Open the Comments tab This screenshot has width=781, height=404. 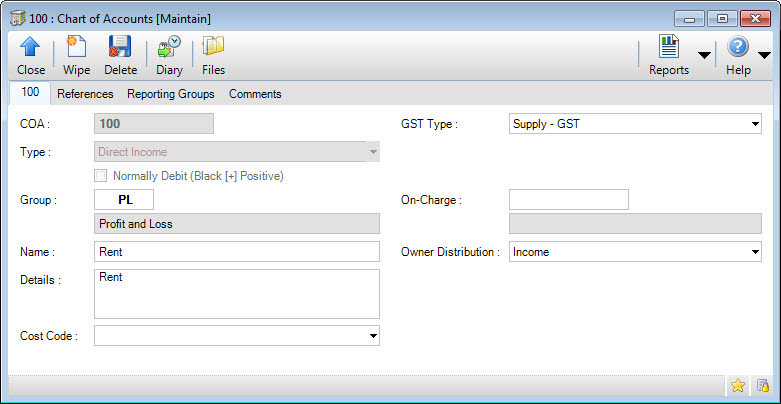[x=255, y=94]
